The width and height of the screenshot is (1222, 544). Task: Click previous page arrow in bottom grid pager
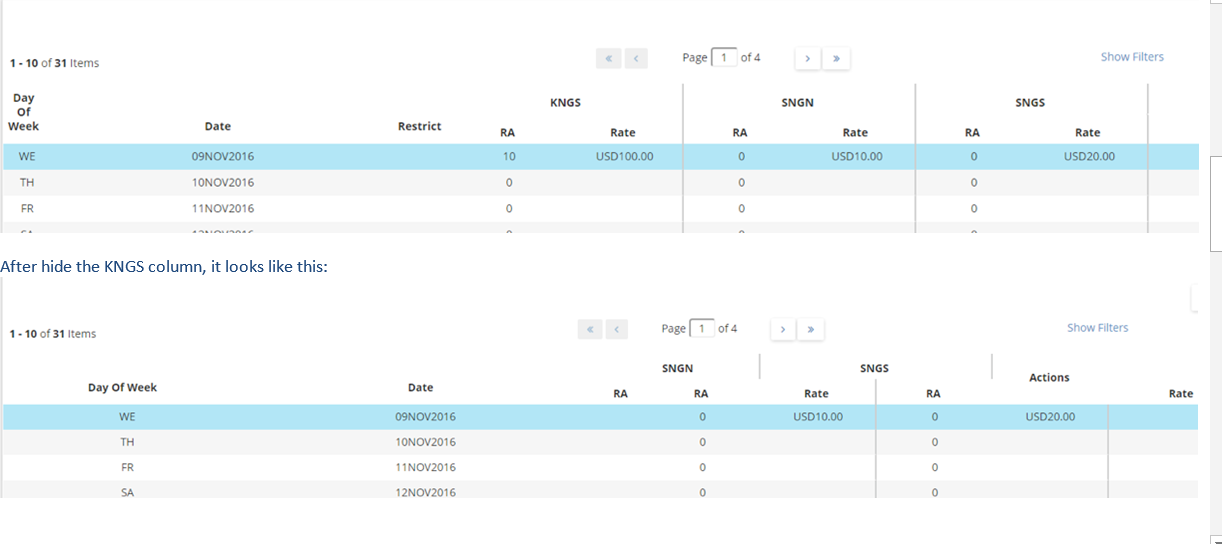(616, 329)
